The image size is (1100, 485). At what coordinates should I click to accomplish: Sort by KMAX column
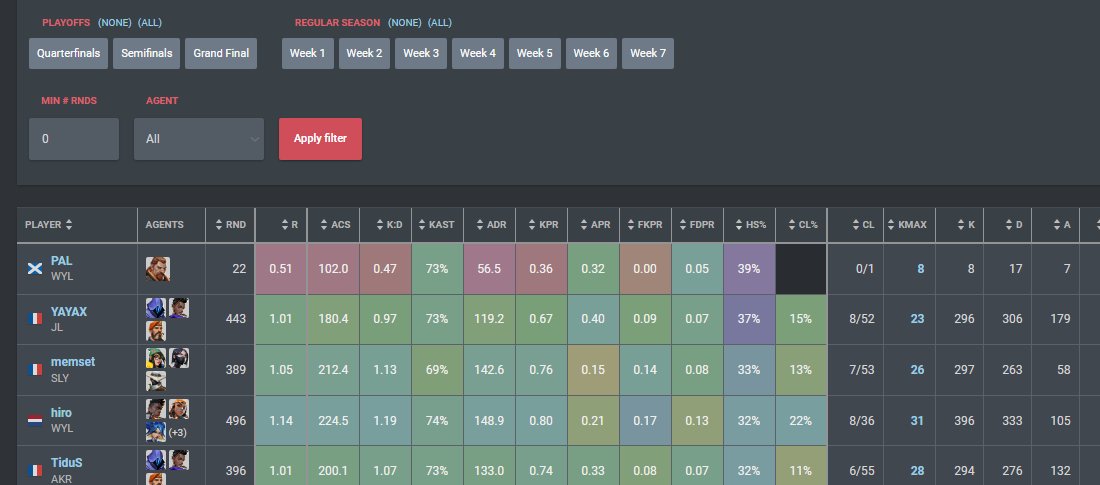click(909, 225)
